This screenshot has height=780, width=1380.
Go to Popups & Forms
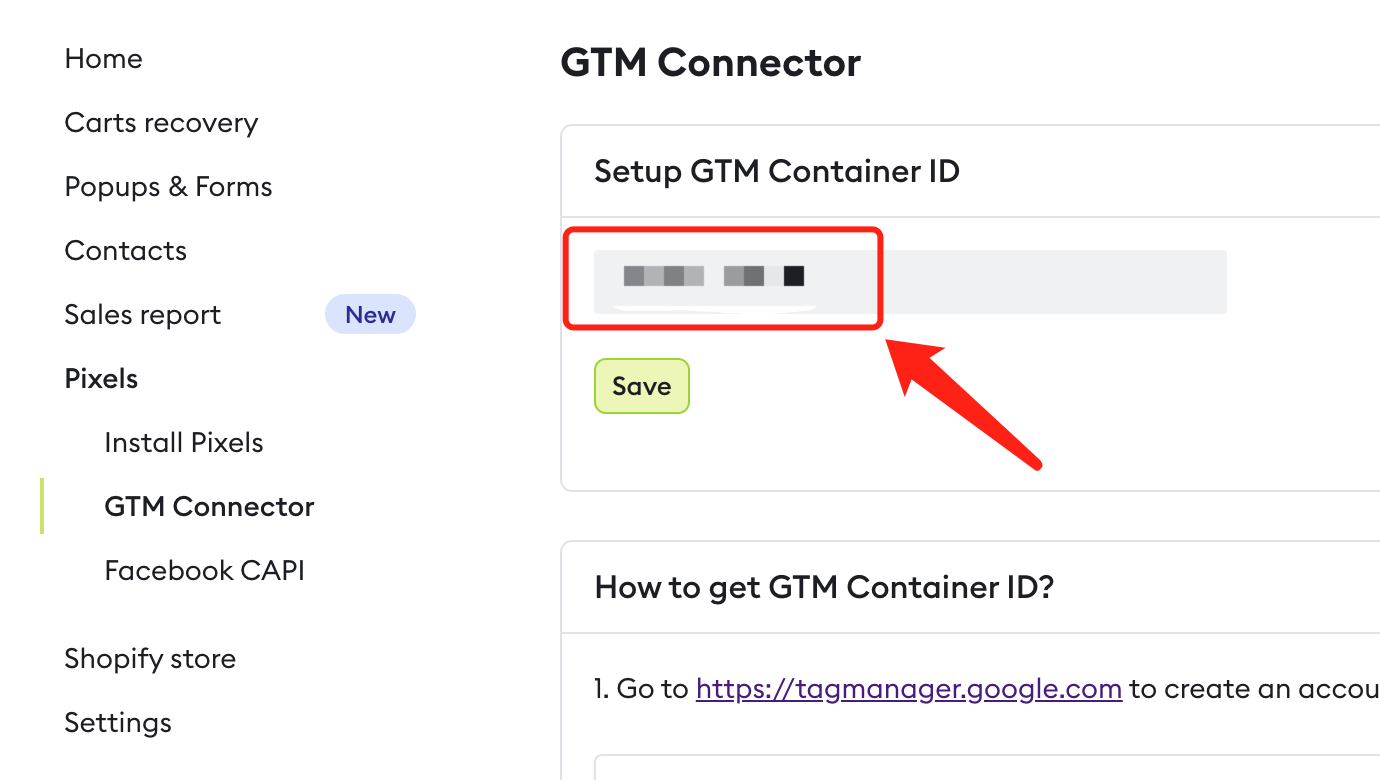tap(168, 186)
